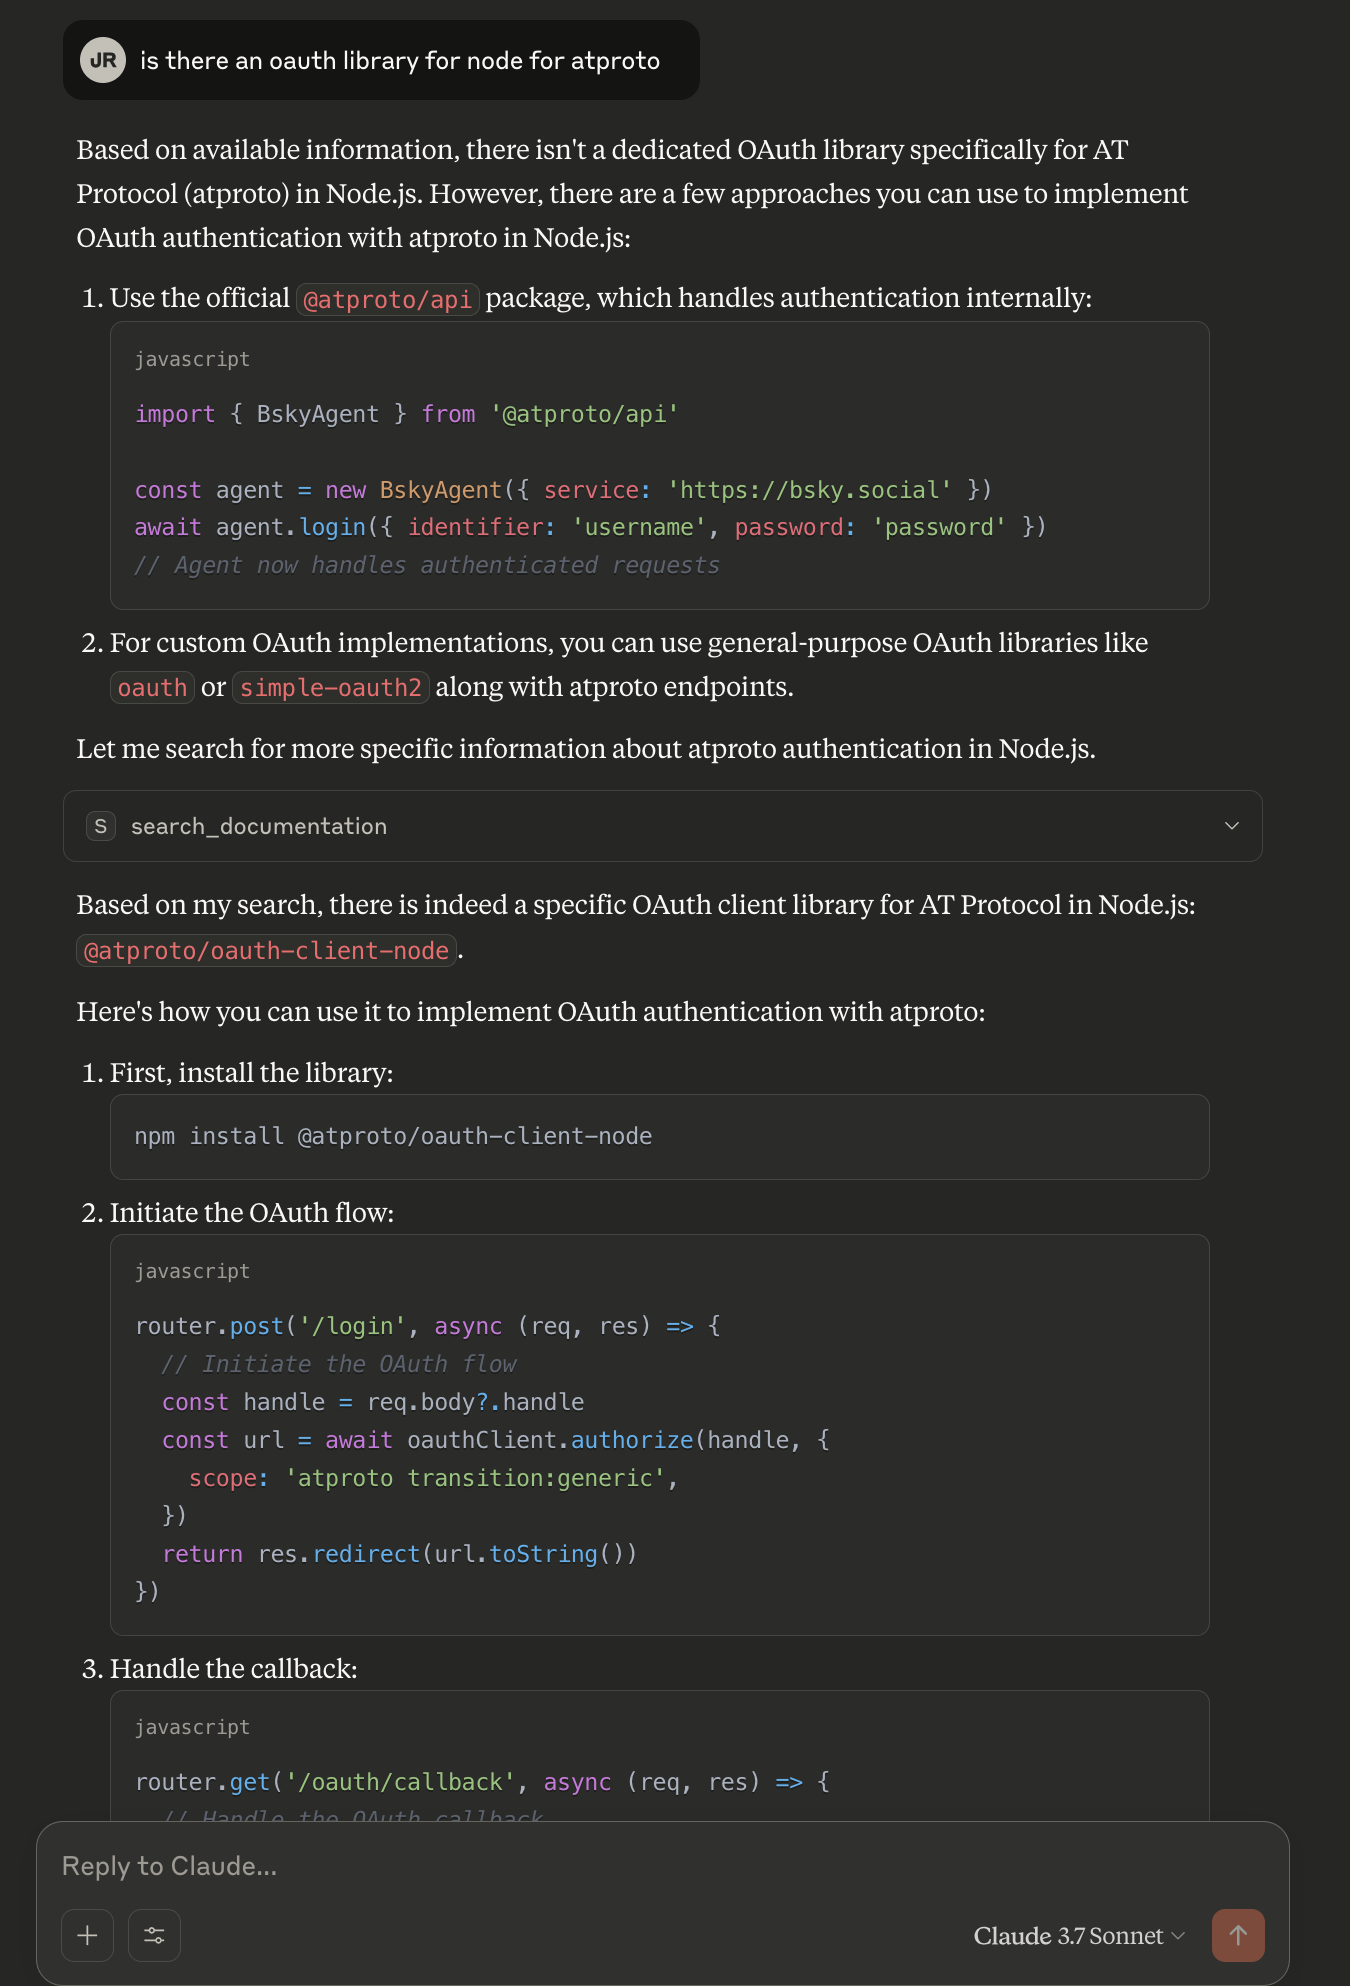
Task: Click the @atproto/api inline code
Action: pyautogui.click(x=387, y=300)
